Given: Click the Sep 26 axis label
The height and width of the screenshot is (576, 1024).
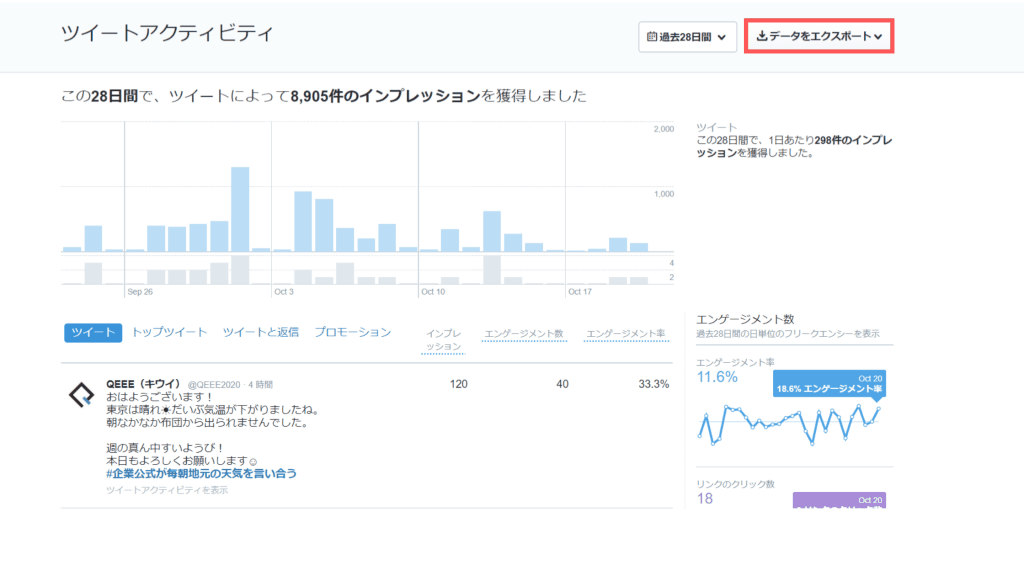Looking at the screenshot, I should tap(140, 292).
